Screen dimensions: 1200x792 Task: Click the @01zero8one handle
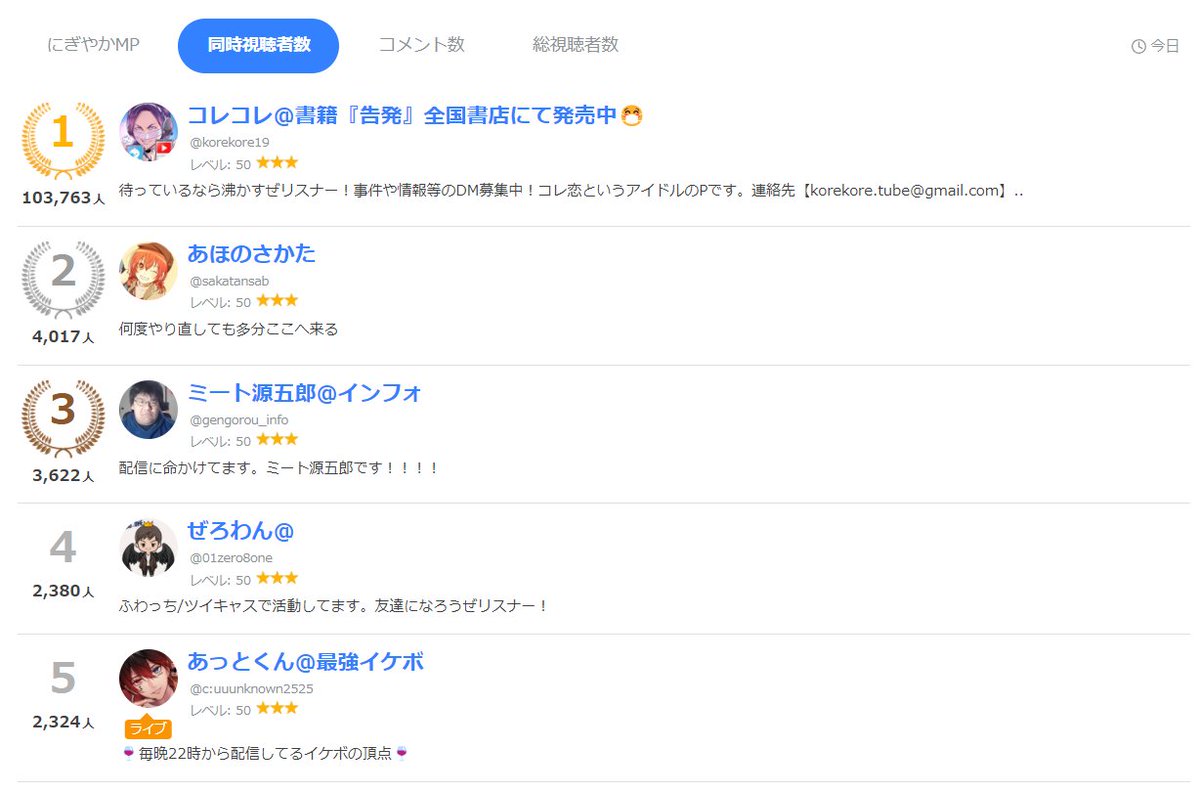[231, 558]
